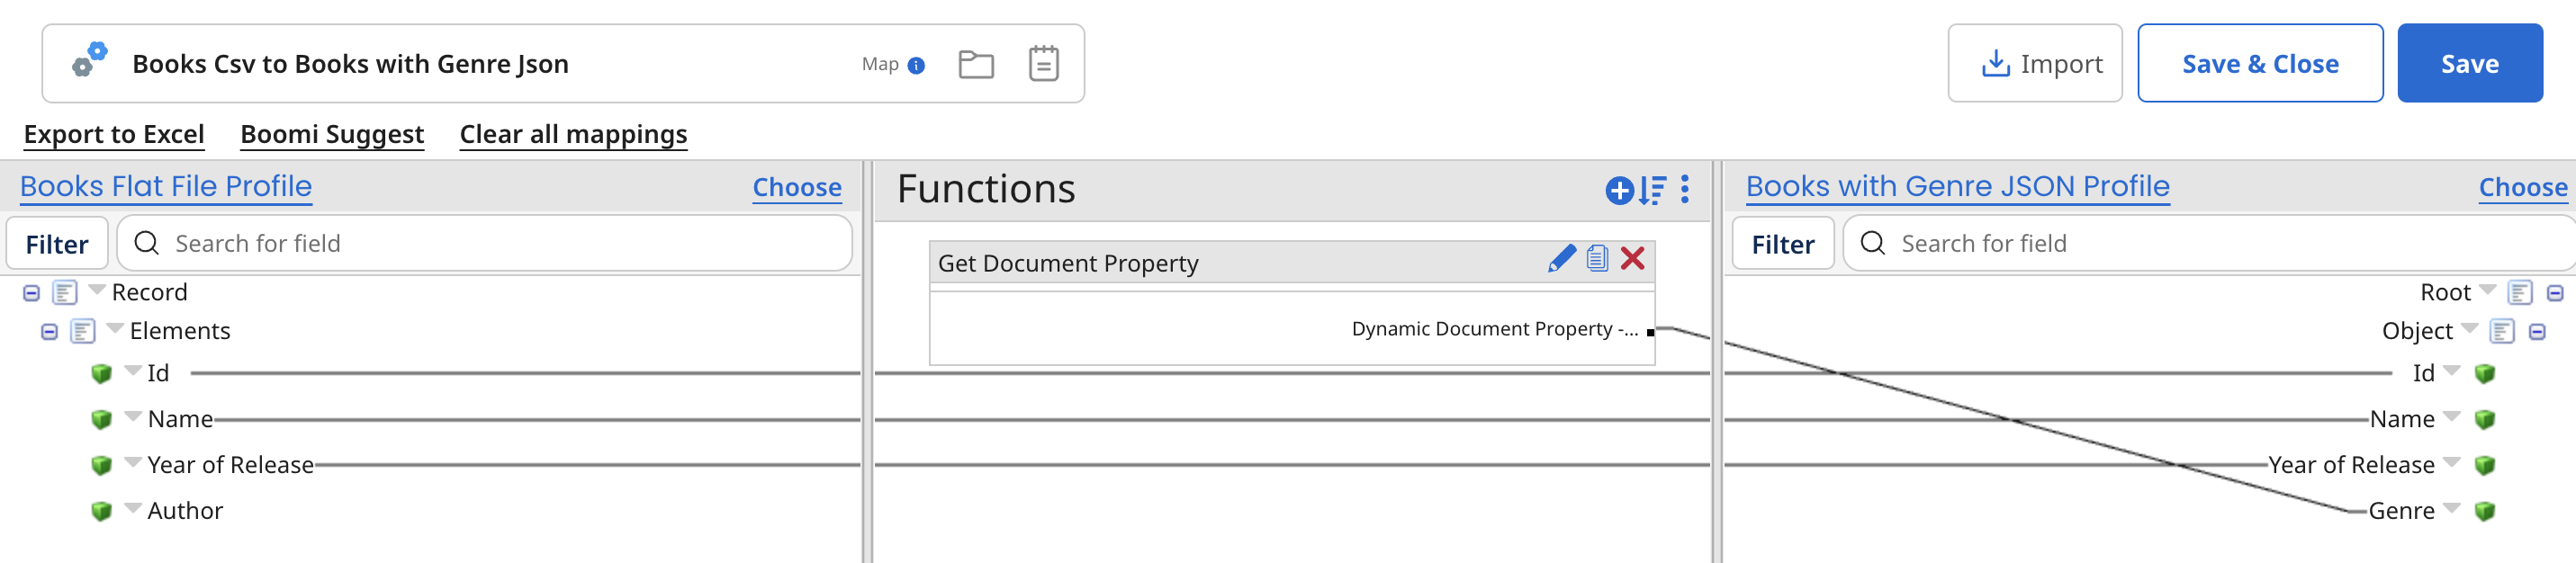The height and width of the screenshot is (563, 2576).
Task: Click the gear icon beside the map title
Action: (x=88, y=62)
